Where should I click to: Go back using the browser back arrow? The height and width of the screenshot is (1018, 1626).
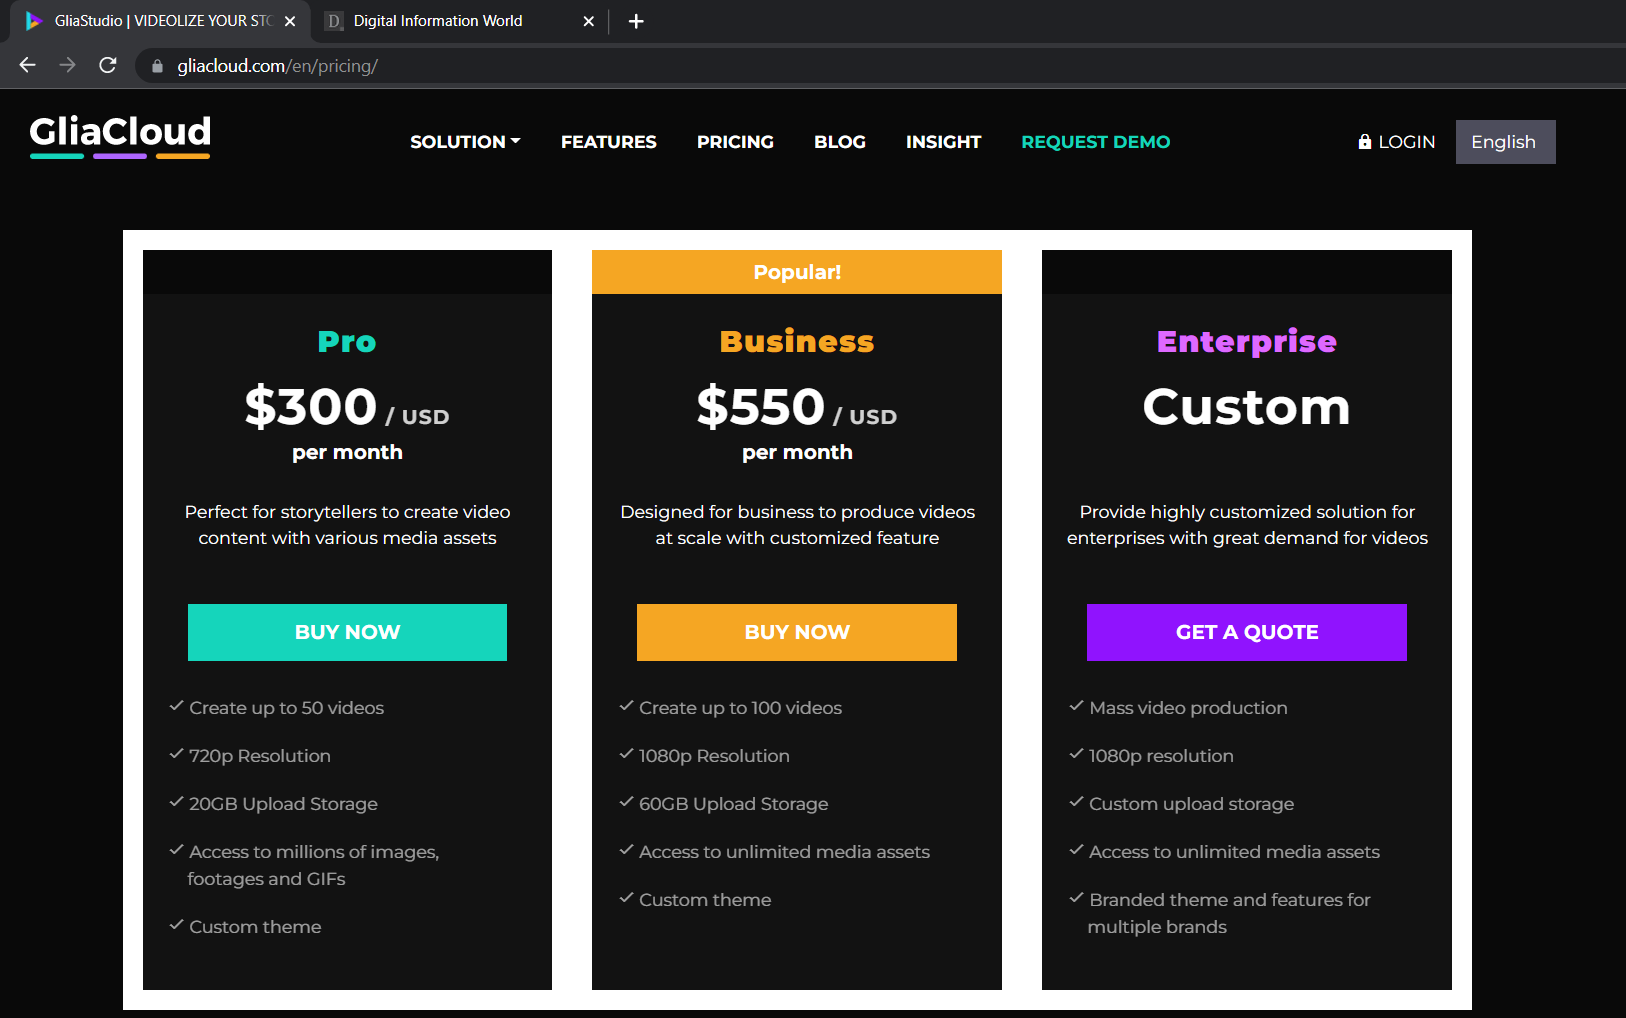click(27, 65)
